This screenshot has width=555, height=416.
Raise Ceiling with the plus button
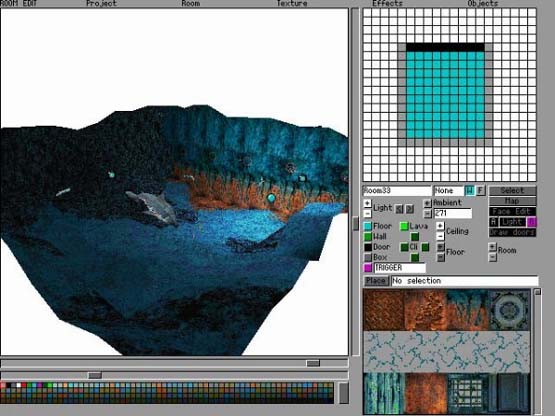[x=440, y=226]
